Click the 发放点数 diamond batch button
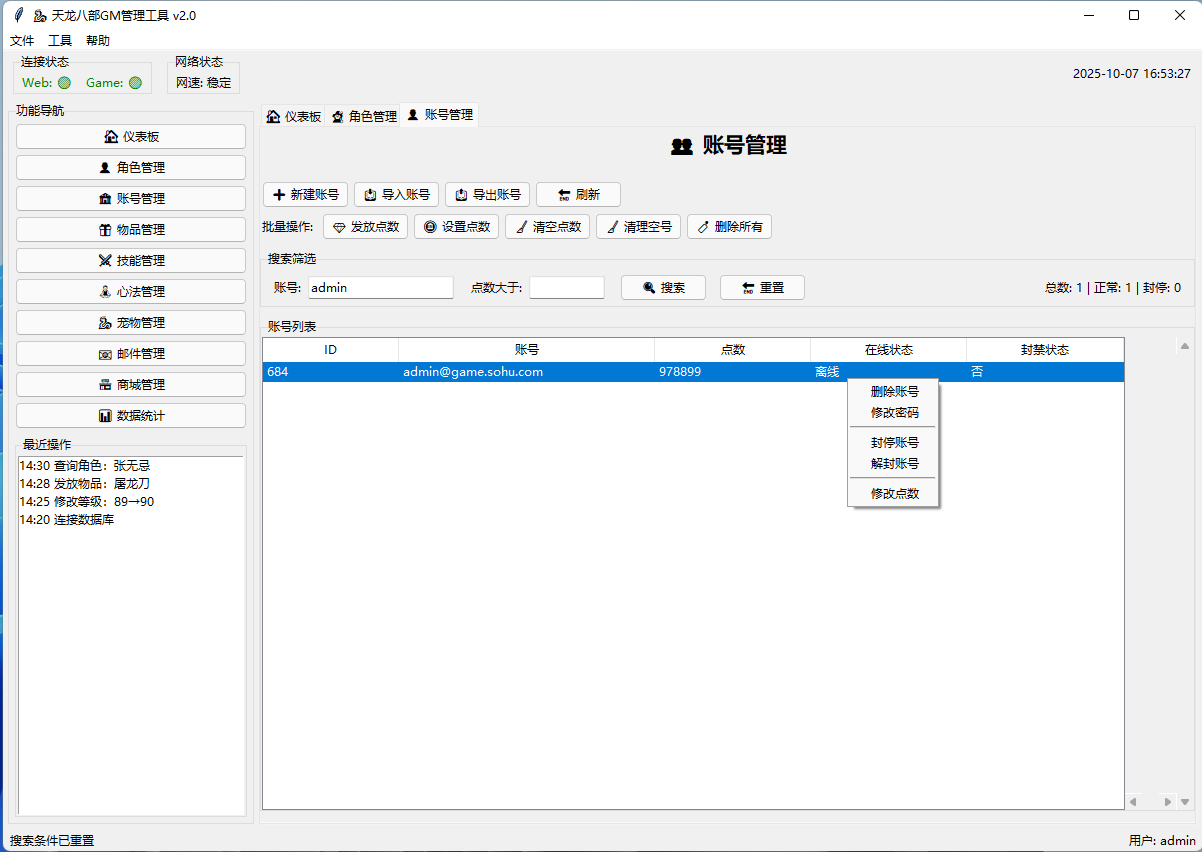Screen dimensions: 1202x852 tap(365, 227)
